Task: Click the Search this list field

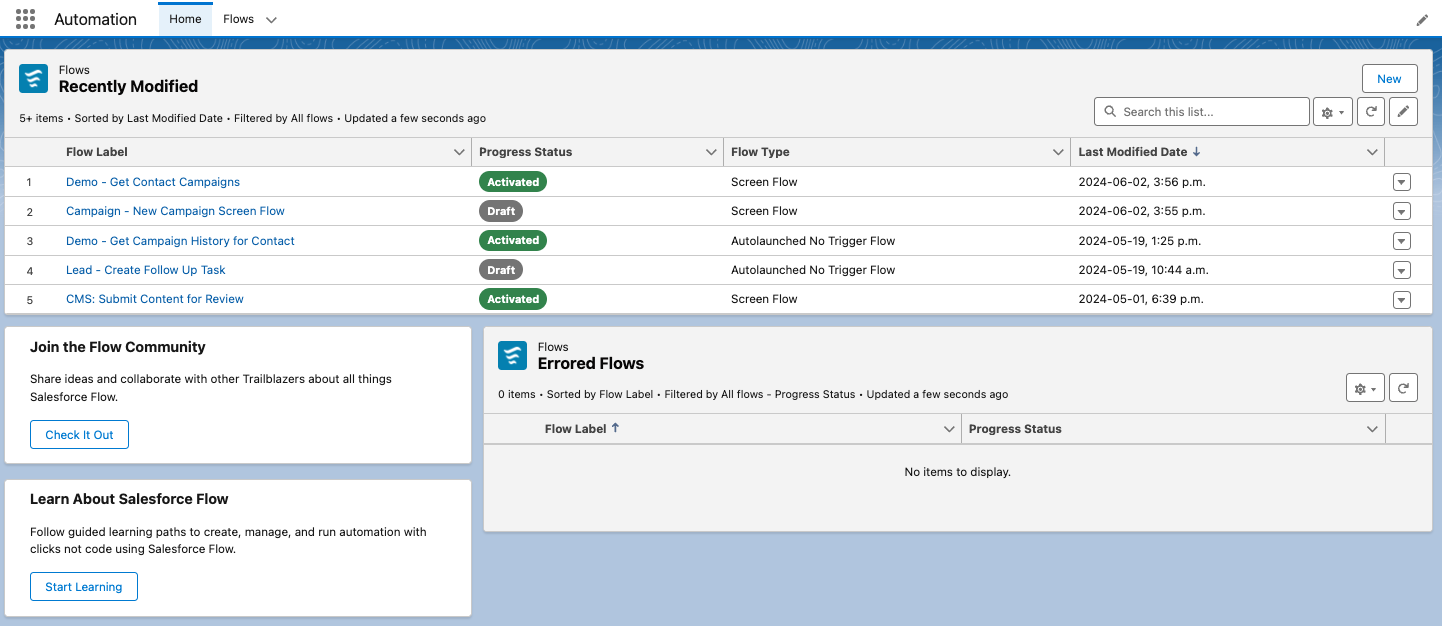Action: 1201,112
